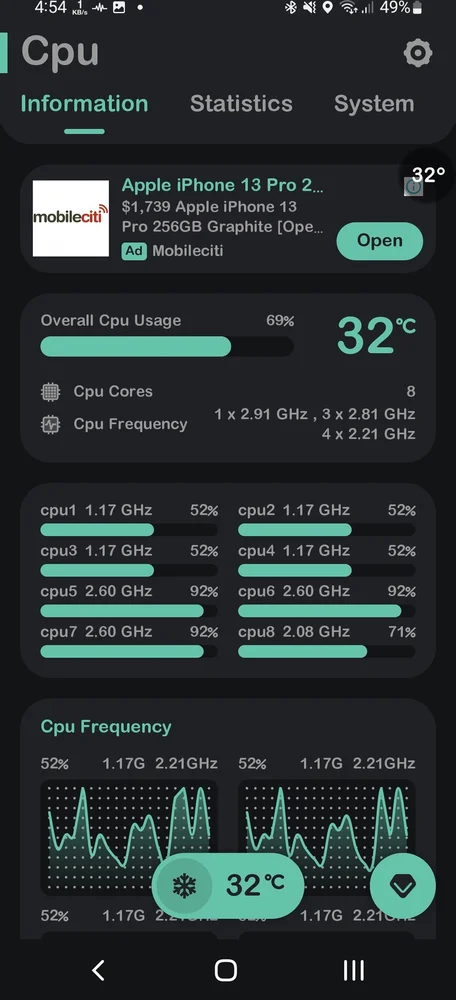Viewport: 456px width, 1000px height.
Task: Tap the Cpu Frequency waveform icon
Action: point(50,425)
